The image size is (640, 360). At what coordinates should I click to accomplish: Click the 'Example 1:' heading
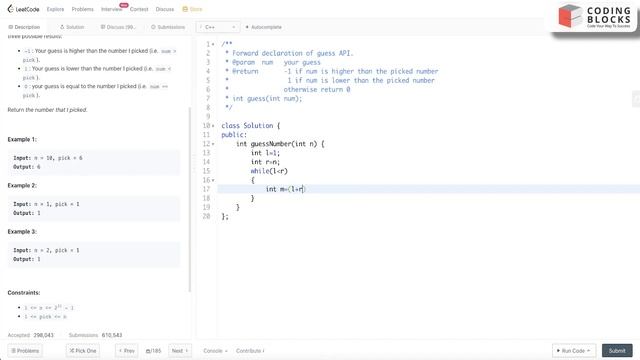click(x=22, y=139)
